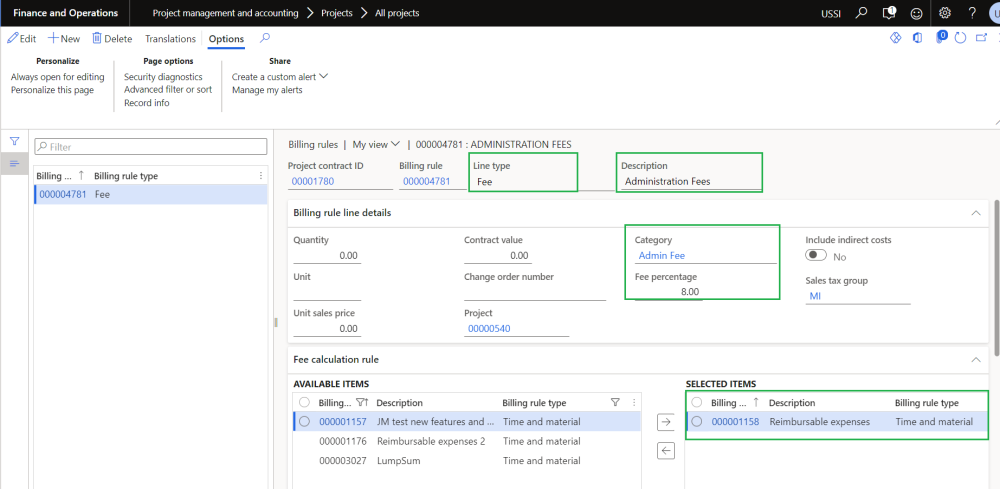Open the settings gear icon
The height and width of the screenshot is (489, 1000).
tap(945, 13)
